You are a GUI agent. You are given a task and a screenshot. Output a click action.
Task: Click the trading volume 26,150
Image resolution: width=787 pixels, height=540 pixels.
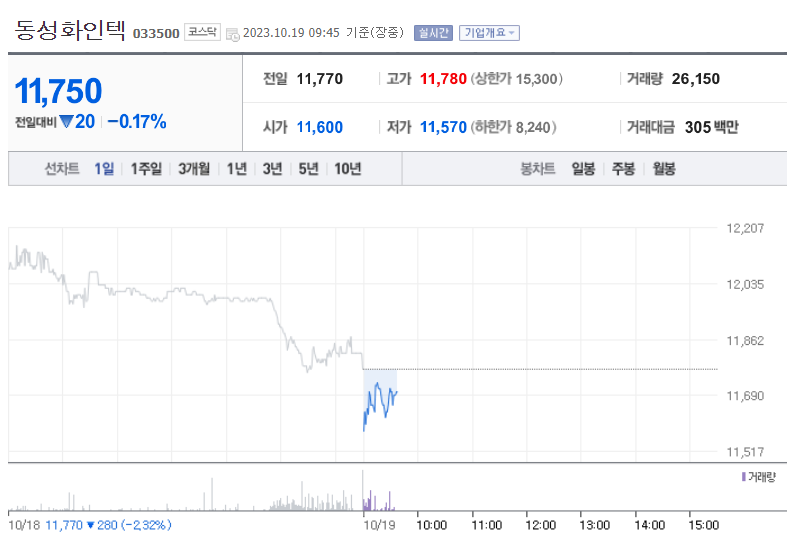coord(696,79)
